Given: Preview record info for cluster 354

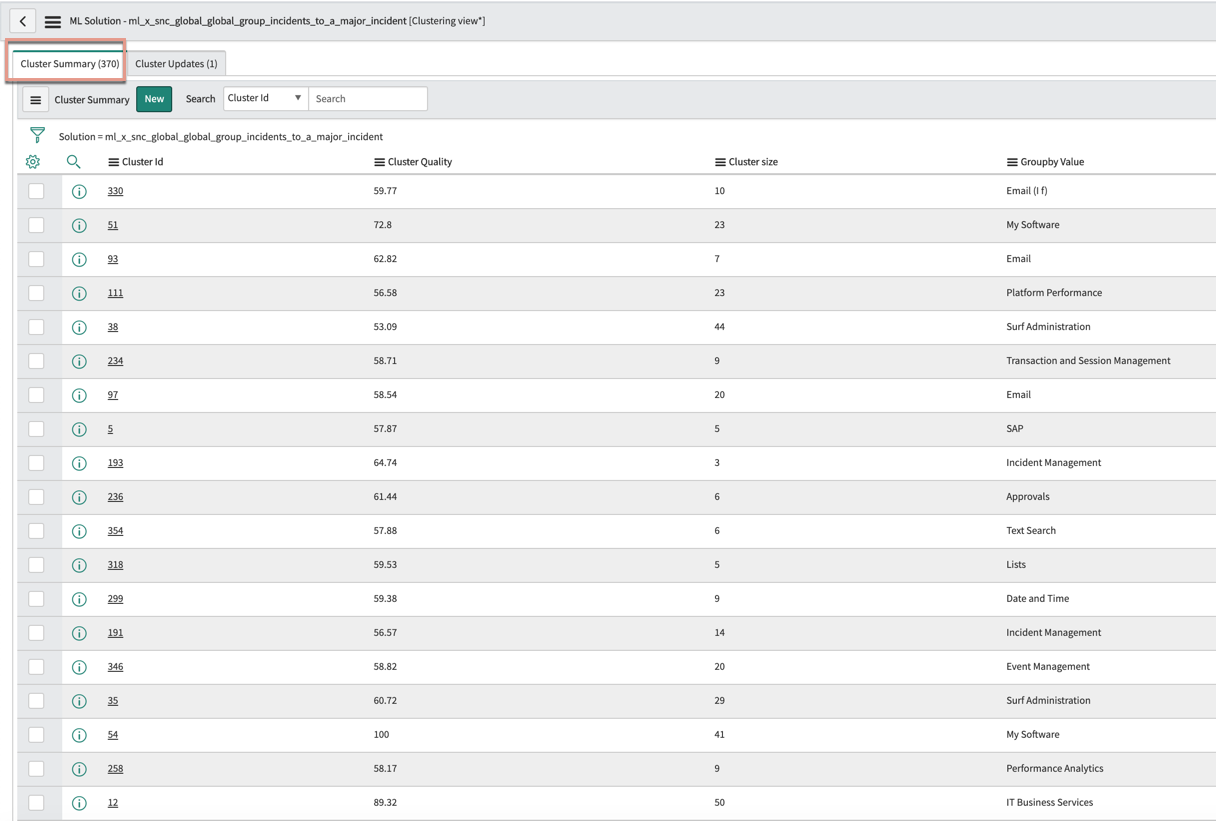Looking at the screenshot, I should (79, 531).
